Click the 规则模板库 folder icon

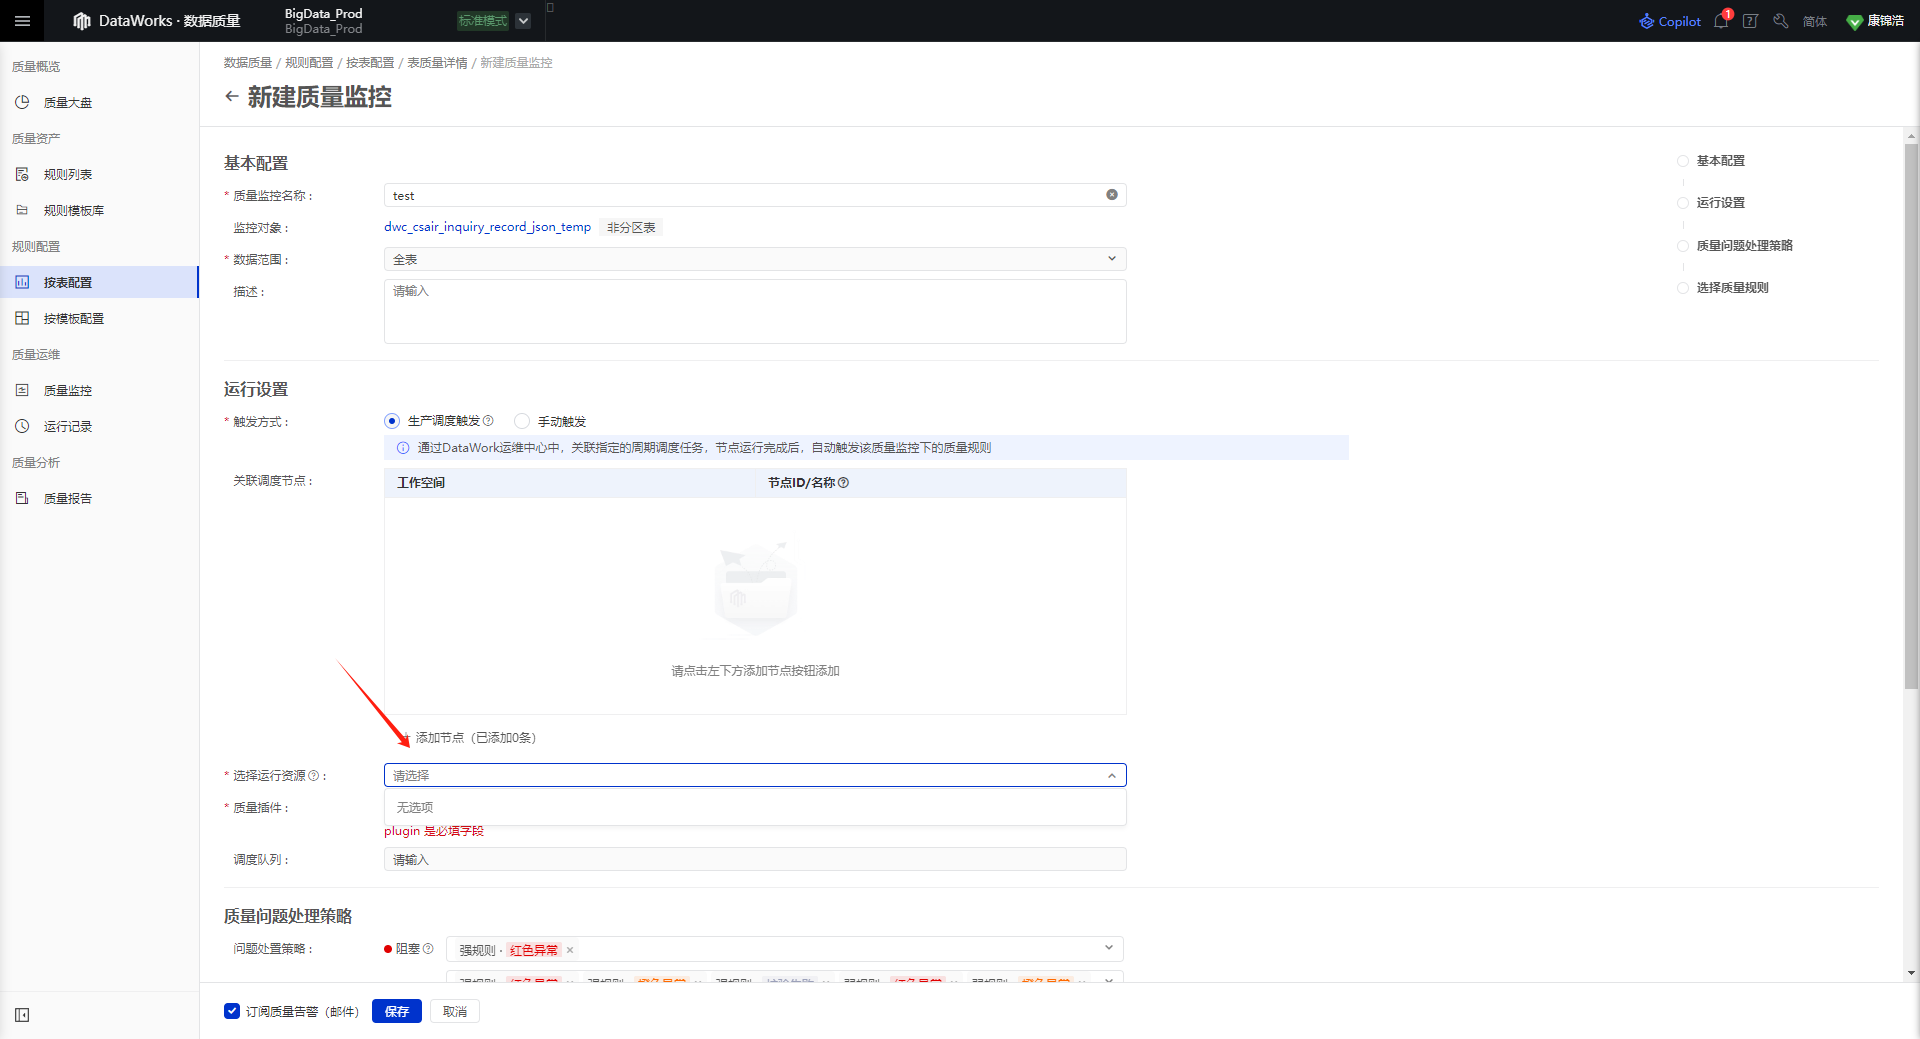pyautogui.click(x=22, y=210)
